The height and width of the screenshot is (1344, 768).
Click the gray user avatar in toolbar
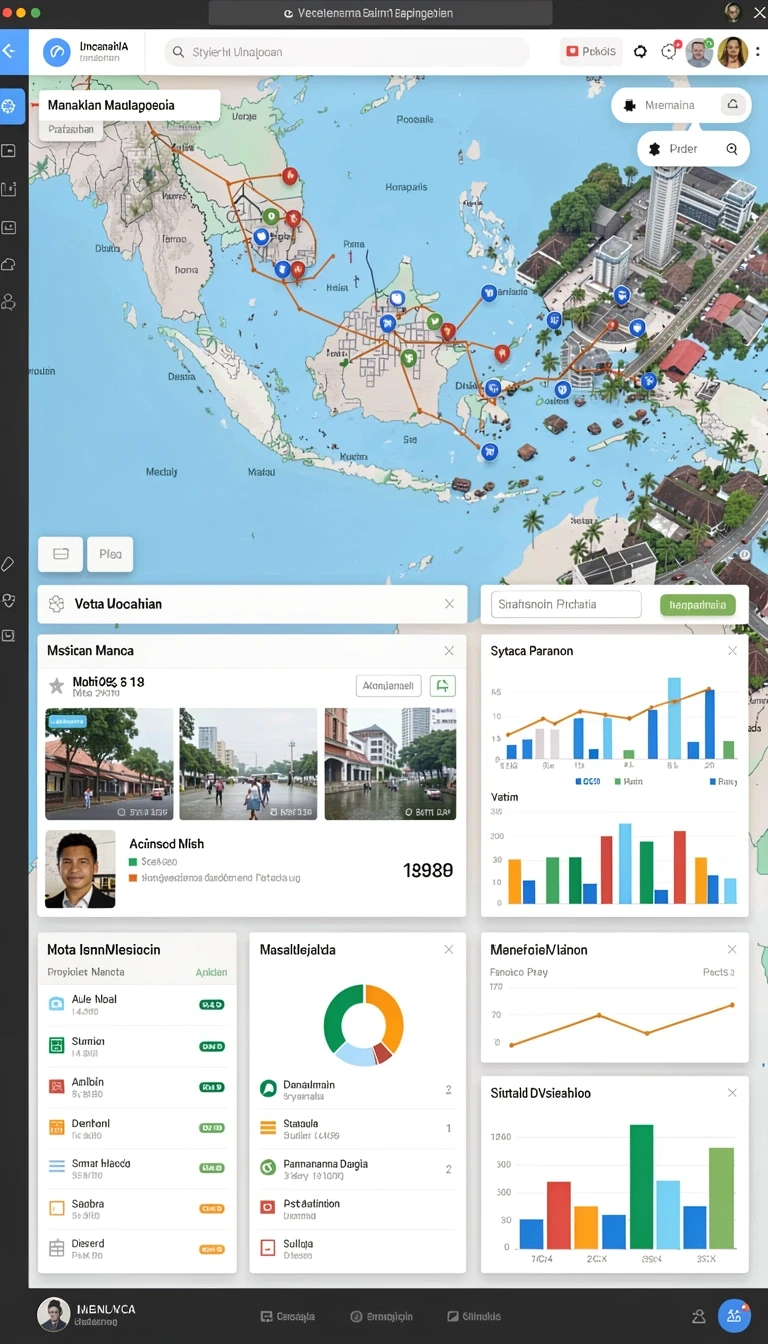[699, 52]
